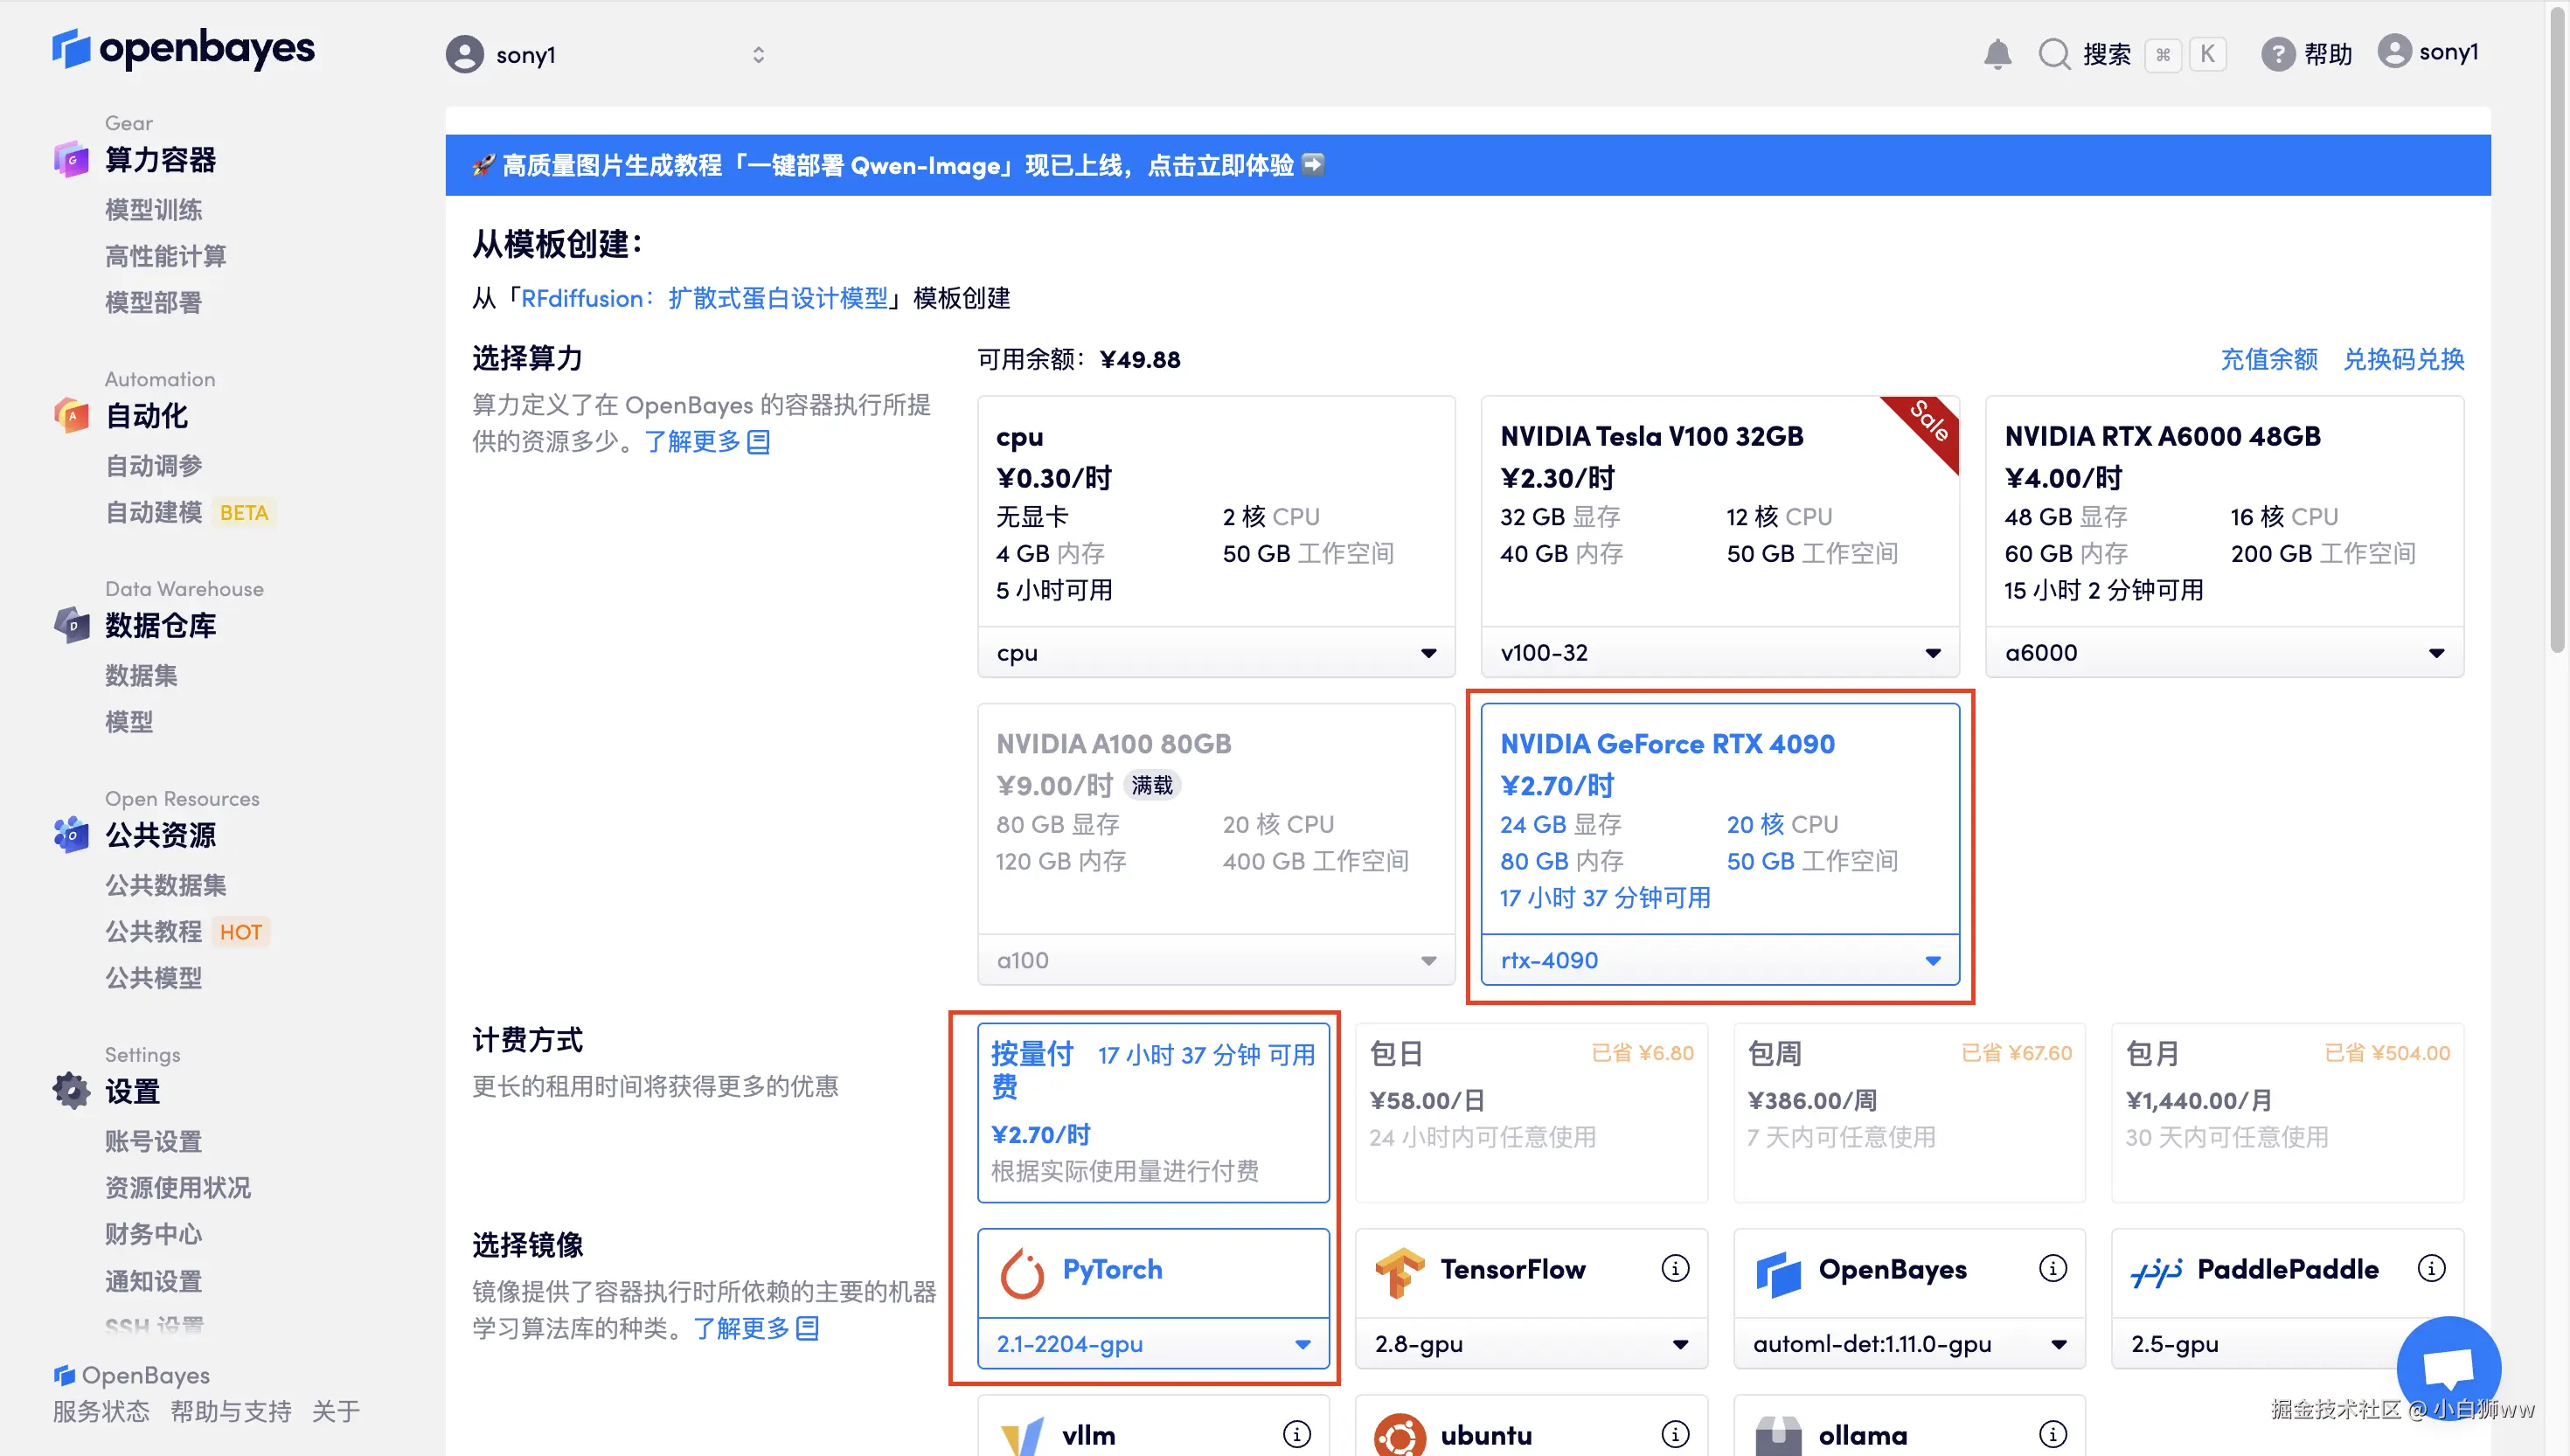Click the search magnifier icon
Image resolution: width=2570 pixels, height=1456 pixels.
[x=2053, y=54]
